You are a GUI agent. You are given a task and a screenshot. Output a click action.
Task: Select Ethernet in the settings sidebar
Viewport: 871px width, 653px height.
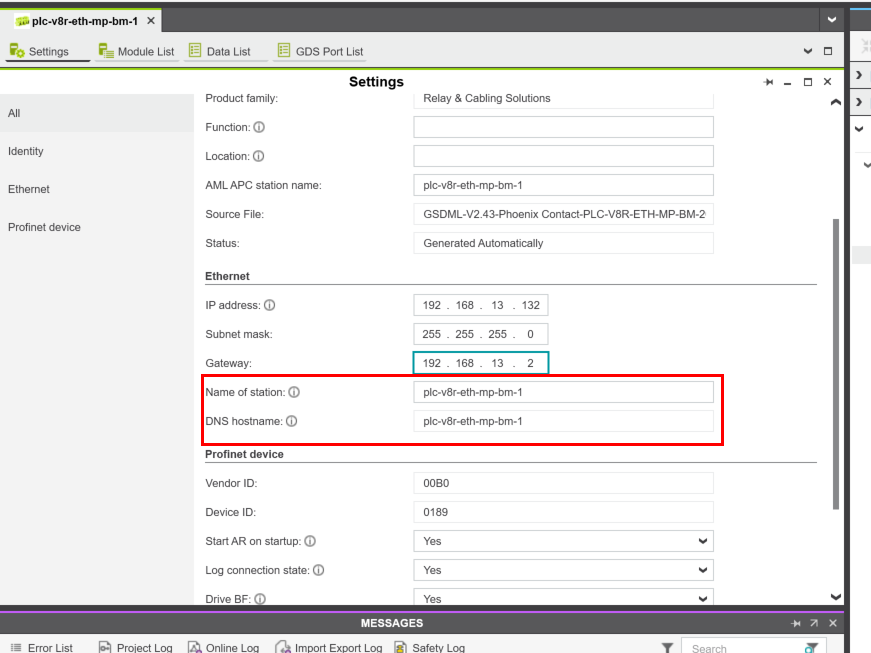(x=29, y=189)
